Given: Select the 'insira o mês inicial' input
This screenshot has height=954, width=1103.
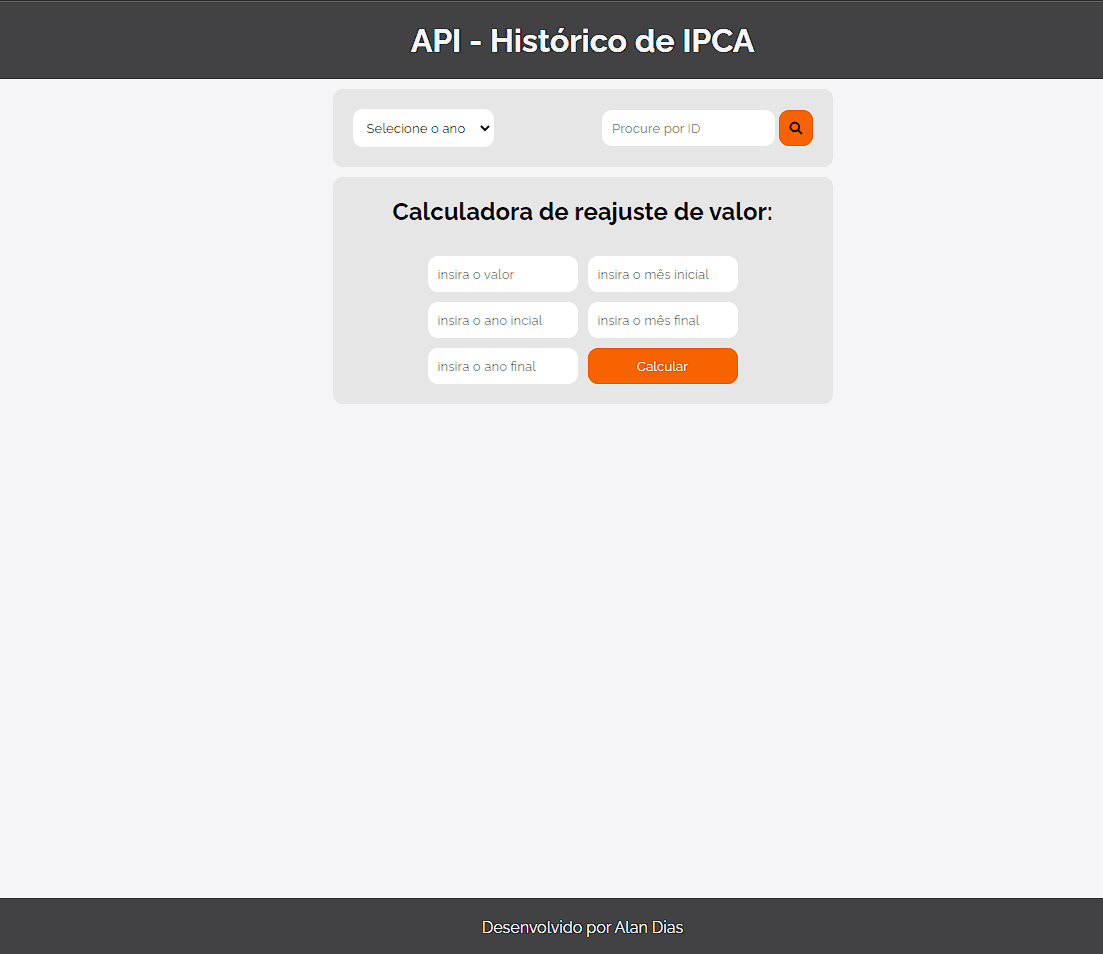Looking at the screenshot, I should 662,274.
